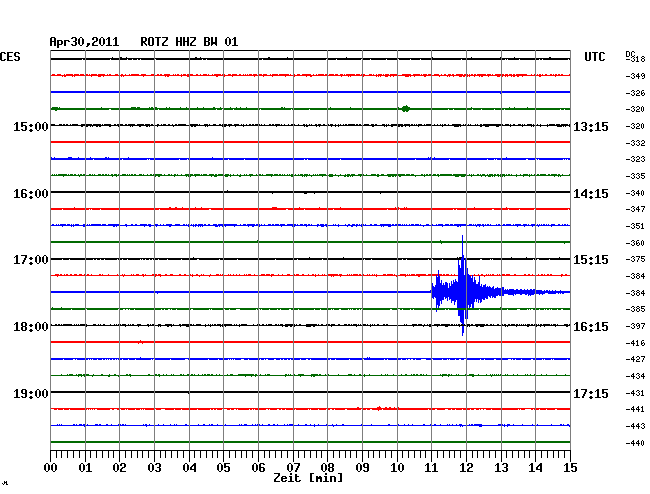Screen dimensions: 650x494
Task: Click minute label 01 on the axis
Action: click(x=85, y=468)
